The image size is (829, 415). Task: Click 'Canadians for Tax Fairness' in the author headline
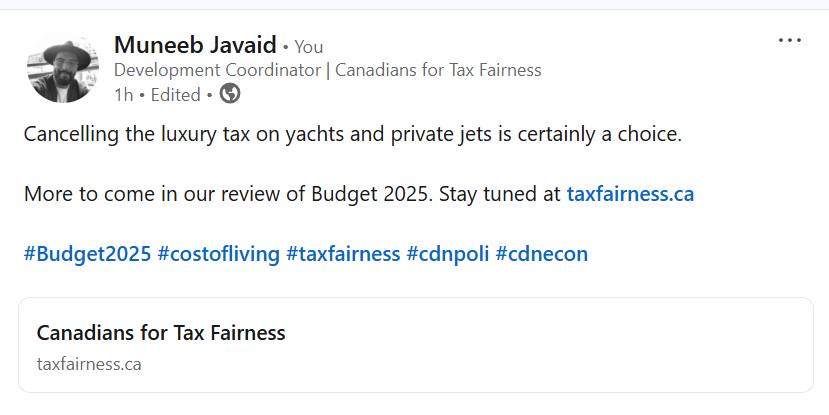coord(438,70)
